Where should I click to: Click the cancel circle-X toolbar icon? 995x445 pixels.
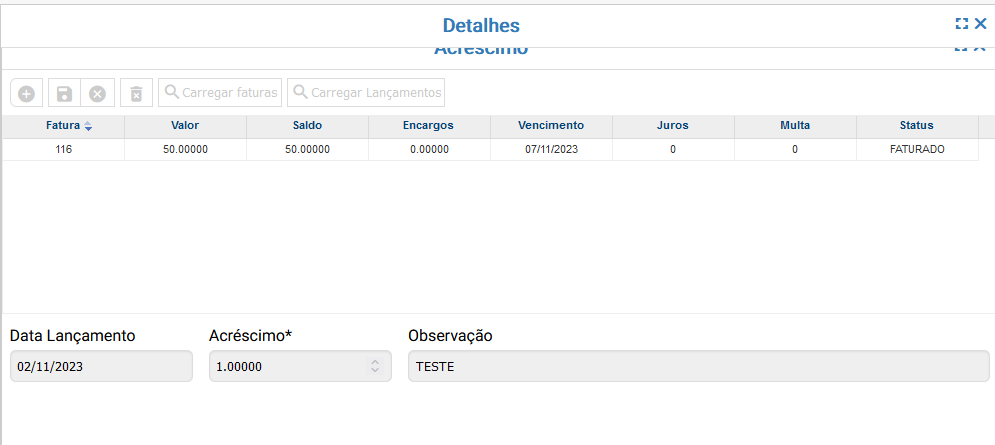[x=97, y=93]
